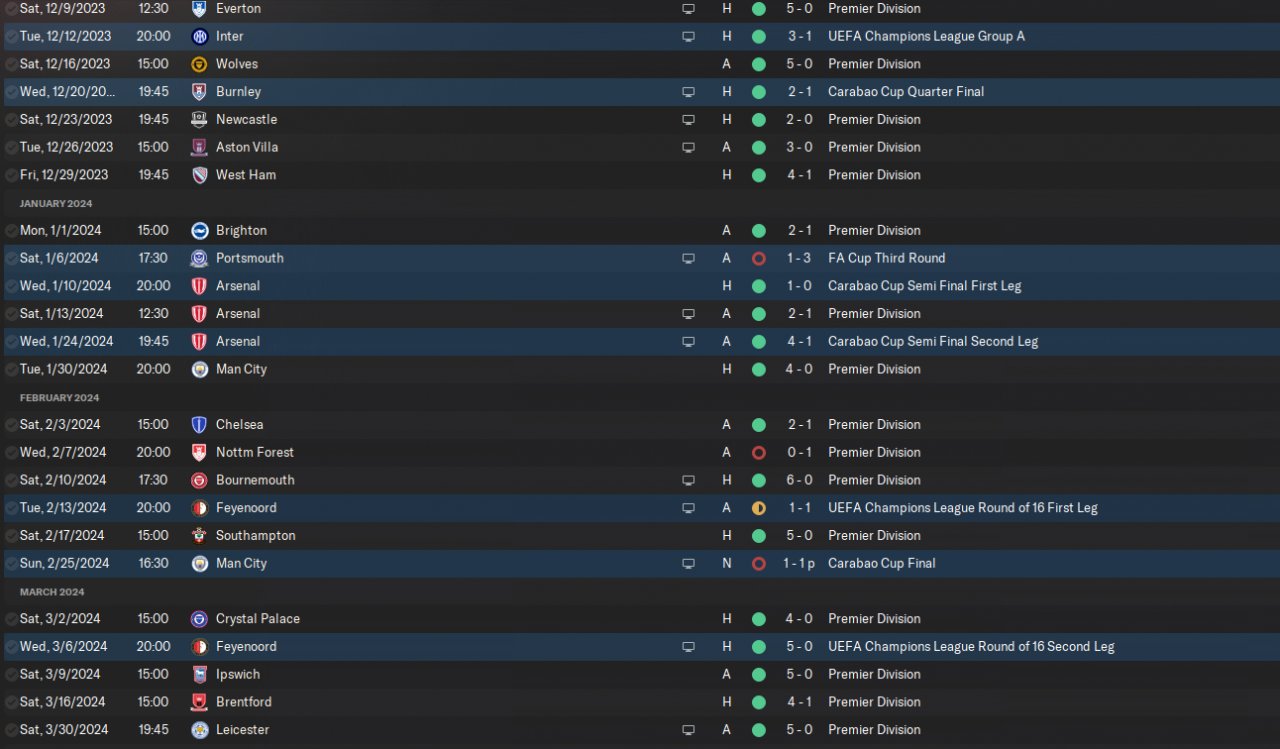Open the Crystal Palace team link
This screenshot has height=749, width=1280.
[x=258, y=619]
